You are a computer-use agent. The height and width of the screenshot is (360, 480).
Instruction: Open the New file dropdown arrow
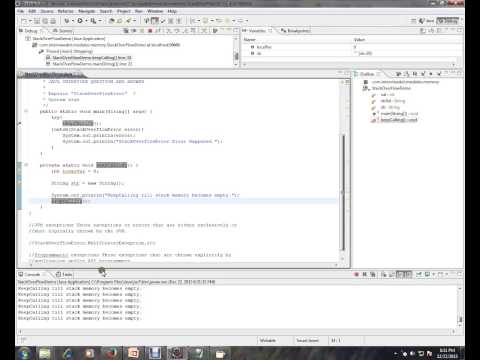click(30, 21)
